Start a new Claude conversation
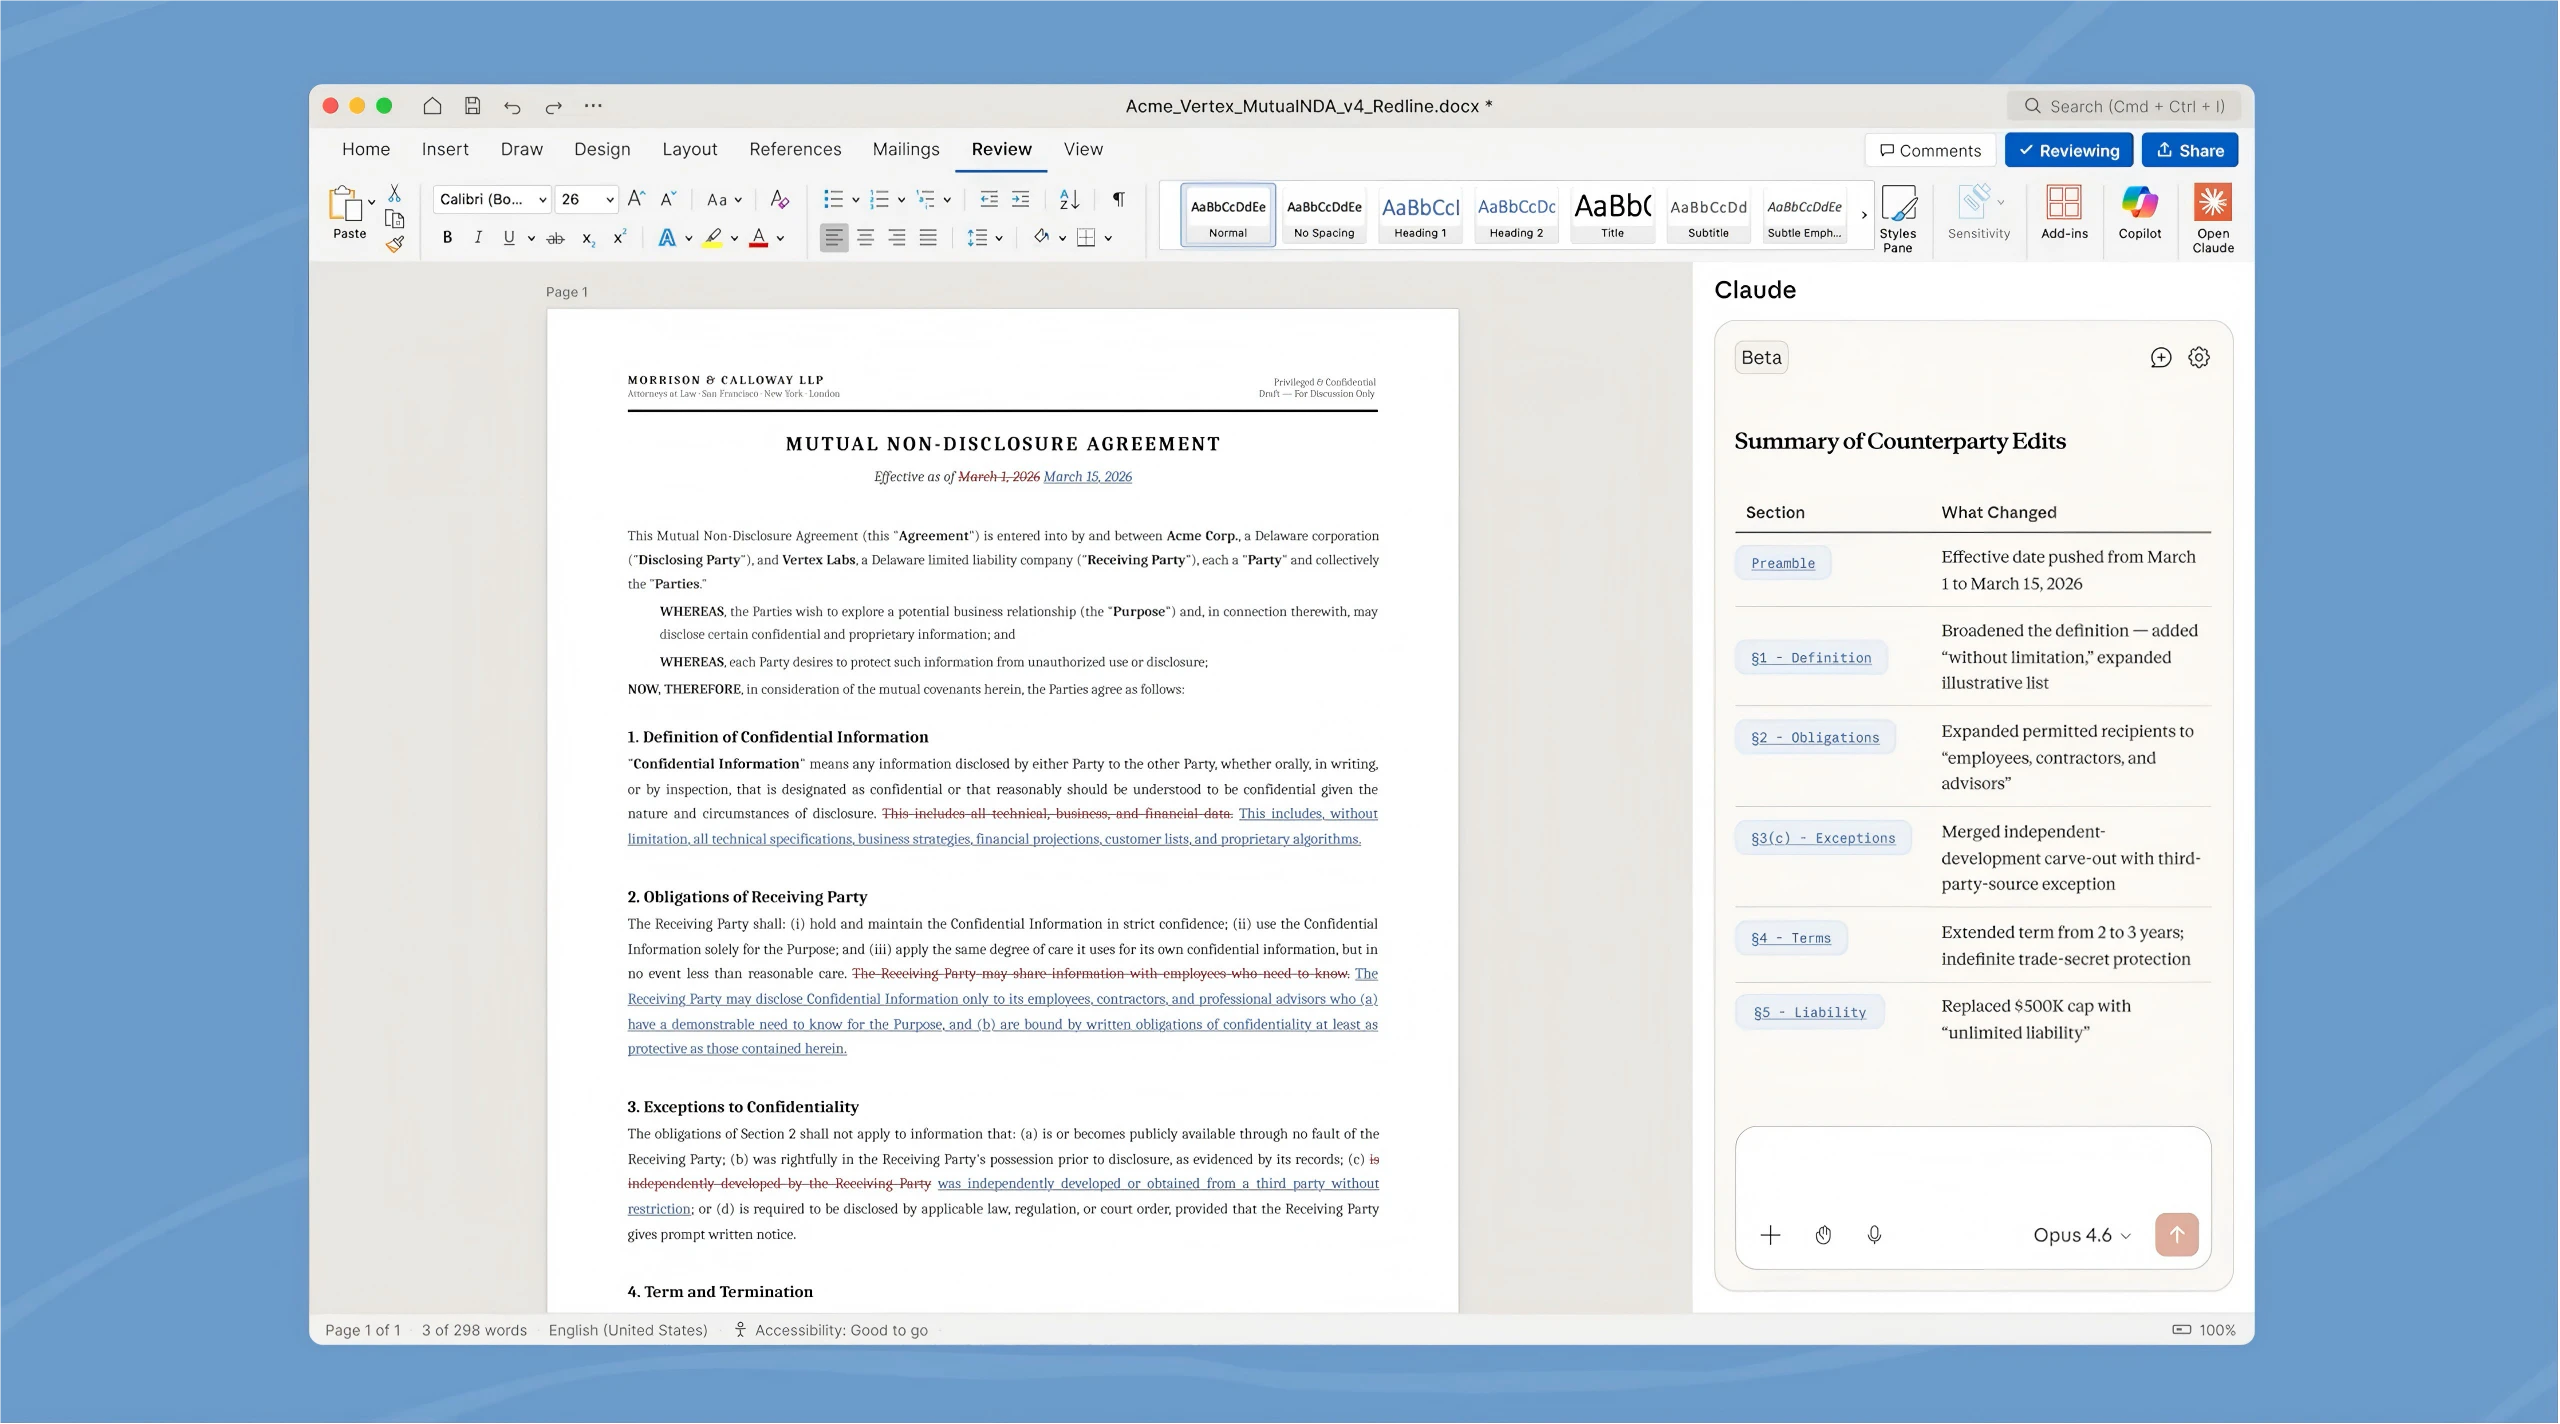This screenshot has width=2560, height=1424. [2160, 357]
